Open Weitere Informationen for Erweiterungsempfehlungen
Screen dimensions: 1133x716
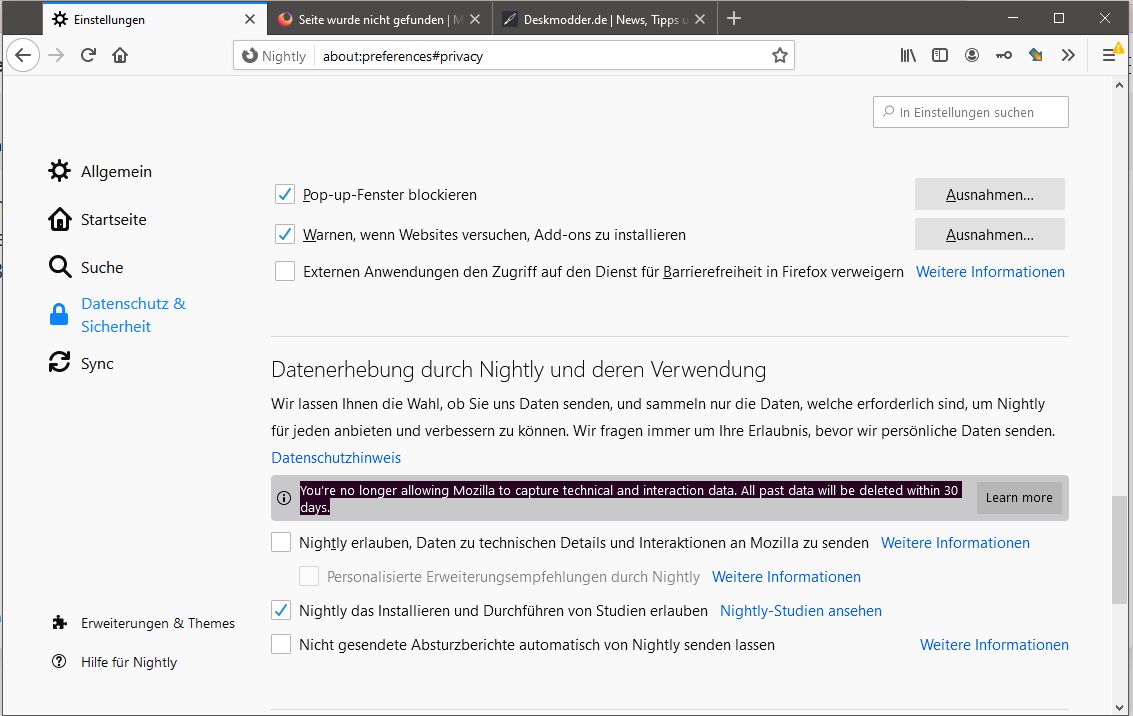click(x=786, y=577)
